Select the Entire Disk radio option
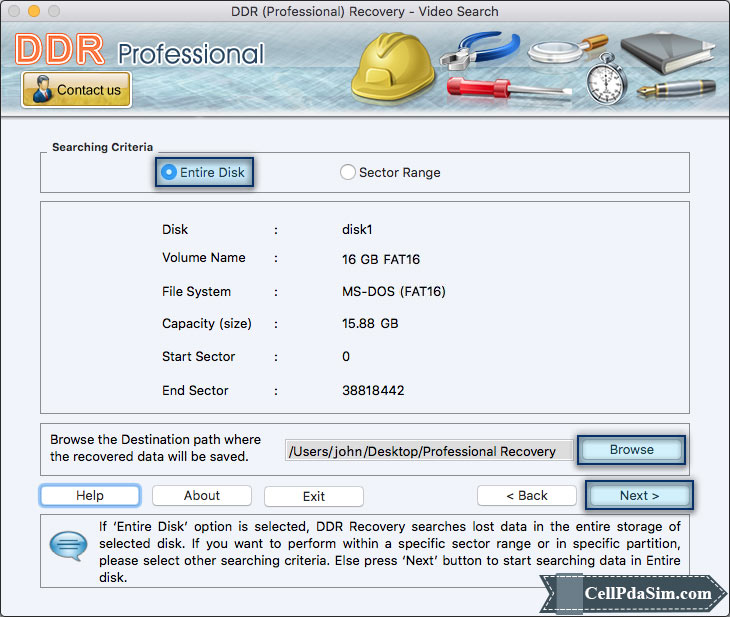Image resolution: width=730 pixels, height=617 pixels. click(203, 172)
